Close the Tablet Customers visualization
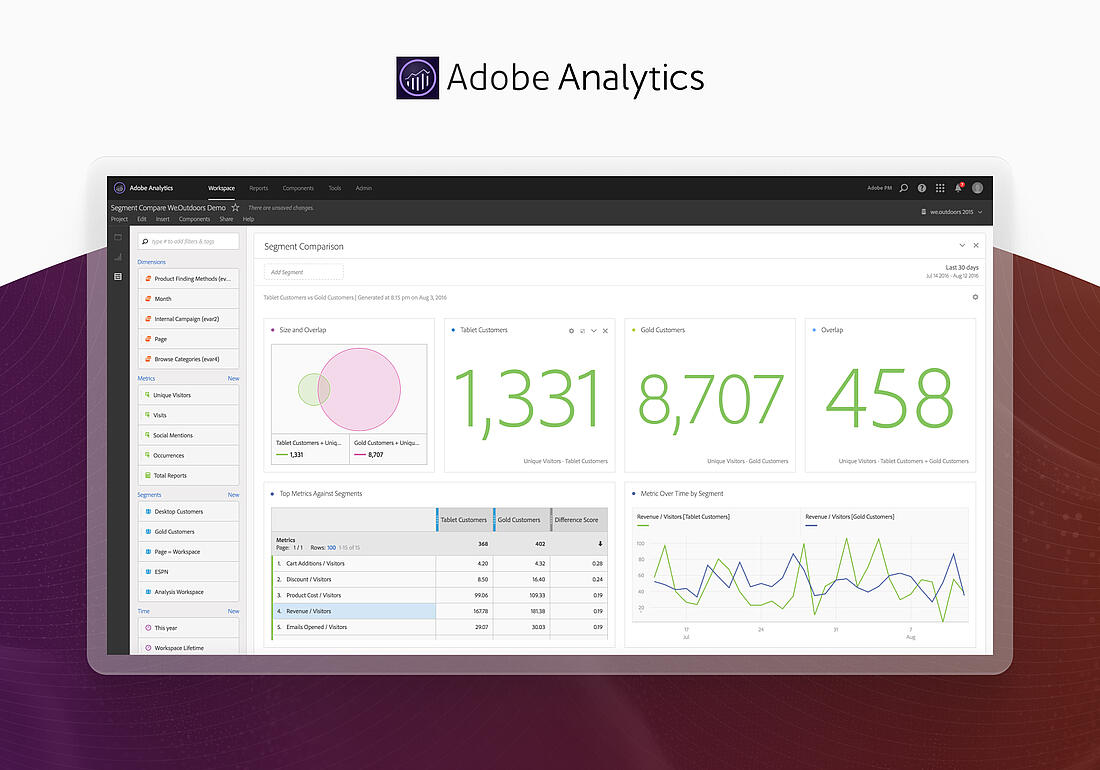The height and width of the screenshot is (770, 1100). point(605,330)
